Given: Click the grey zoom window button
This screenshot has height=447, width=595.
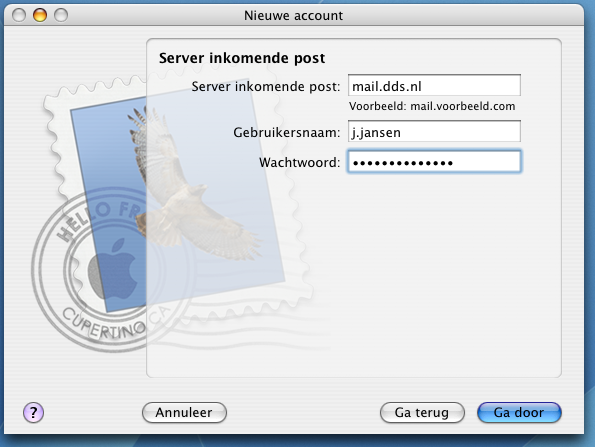Looking at the screenshot, I should click(61, 15).
